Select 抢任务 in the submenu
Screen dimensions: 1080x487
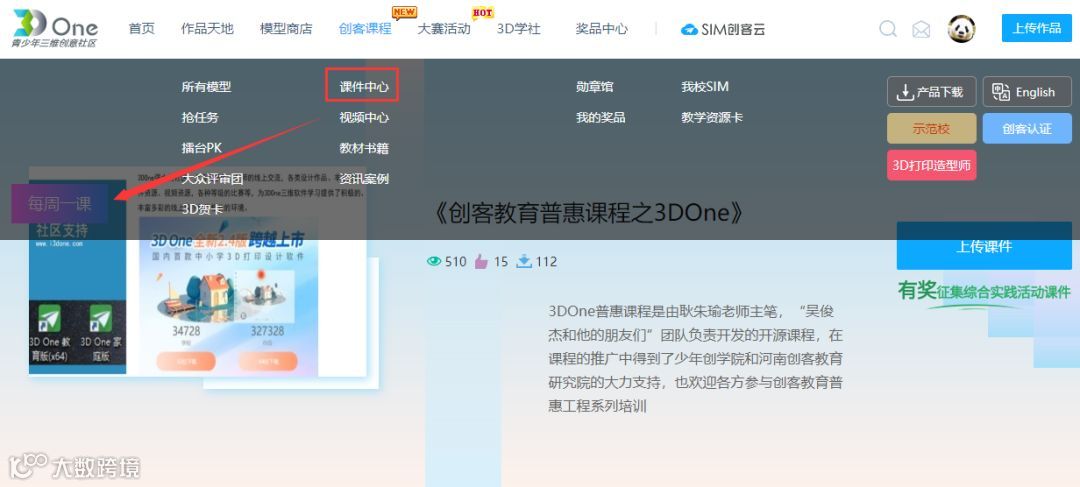point(200,117)
